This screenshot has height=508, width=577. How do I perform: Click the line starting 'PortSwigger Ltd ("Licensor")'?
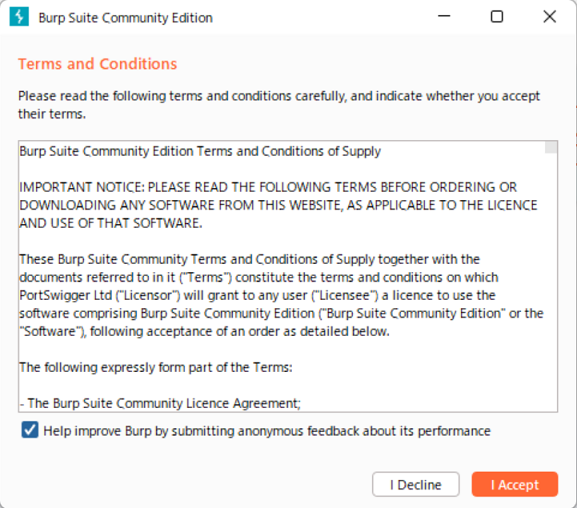point(257,295)
